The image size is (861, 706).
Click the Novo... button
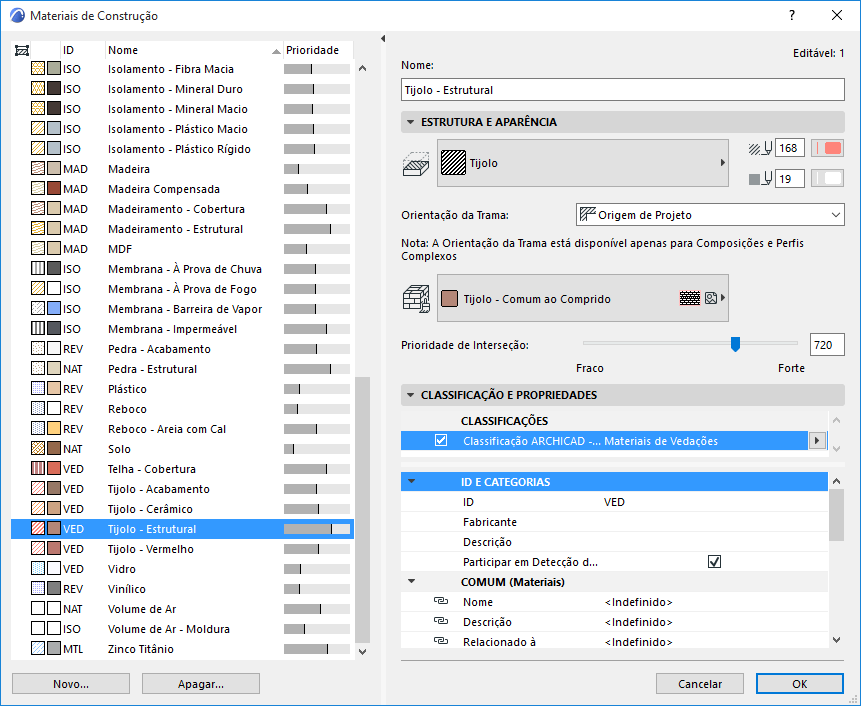(x=71, y=684)
